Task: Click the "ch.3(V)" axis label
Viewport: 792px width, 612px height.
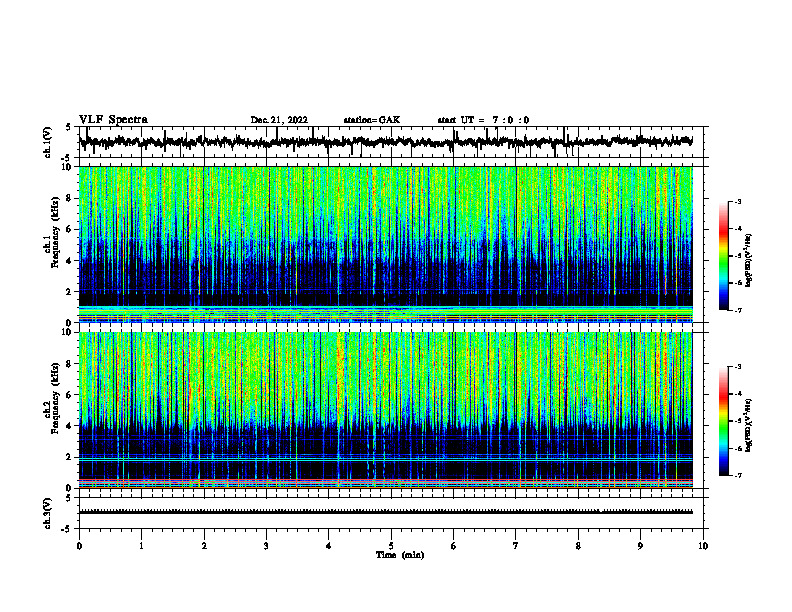Action: pos(48,514)
